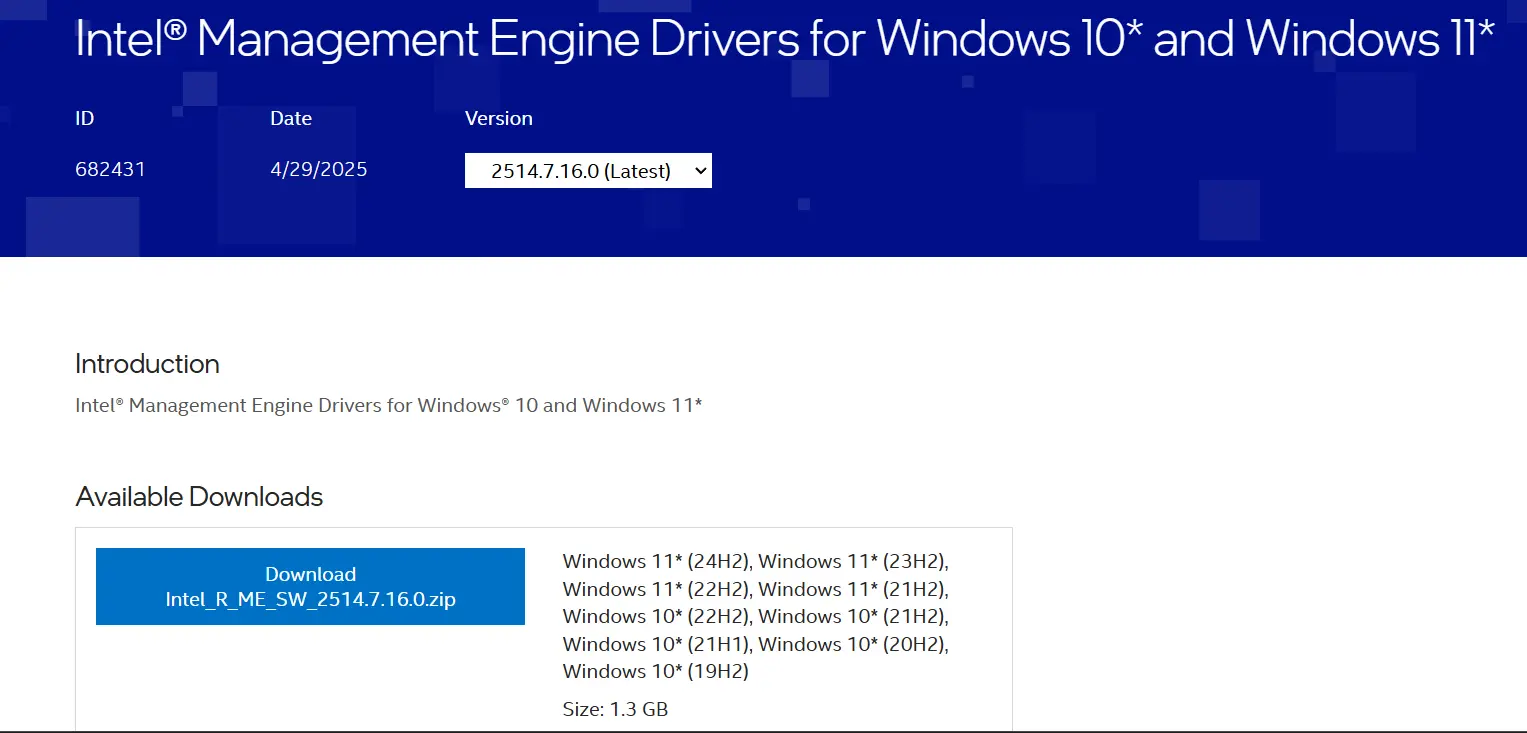
Task: Click the date 4/29/2025
Action: [318, 169]
